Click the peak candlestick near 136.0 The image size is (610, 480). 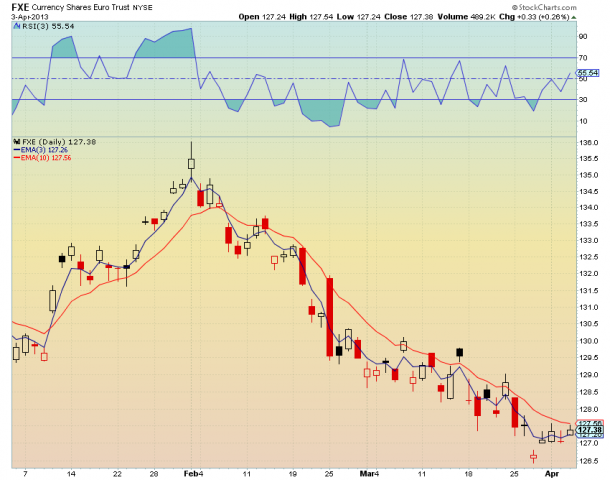point(191,163)
